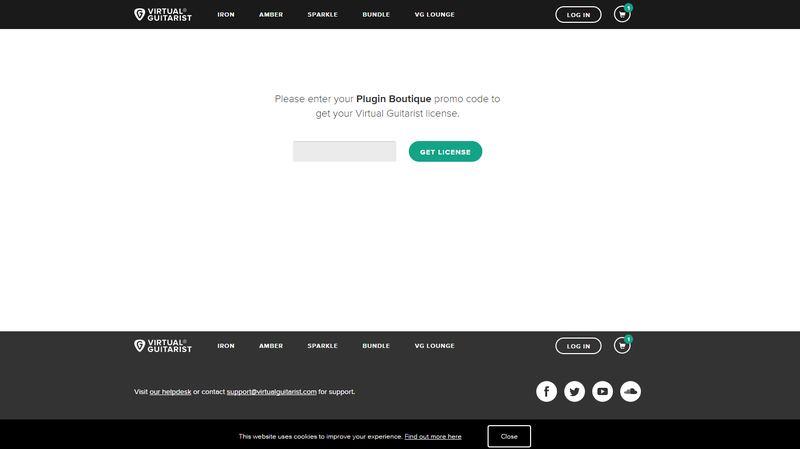The height and width of the screenshot is (449, 800).
Task: Focus the promo code input field
Action: 344,152
